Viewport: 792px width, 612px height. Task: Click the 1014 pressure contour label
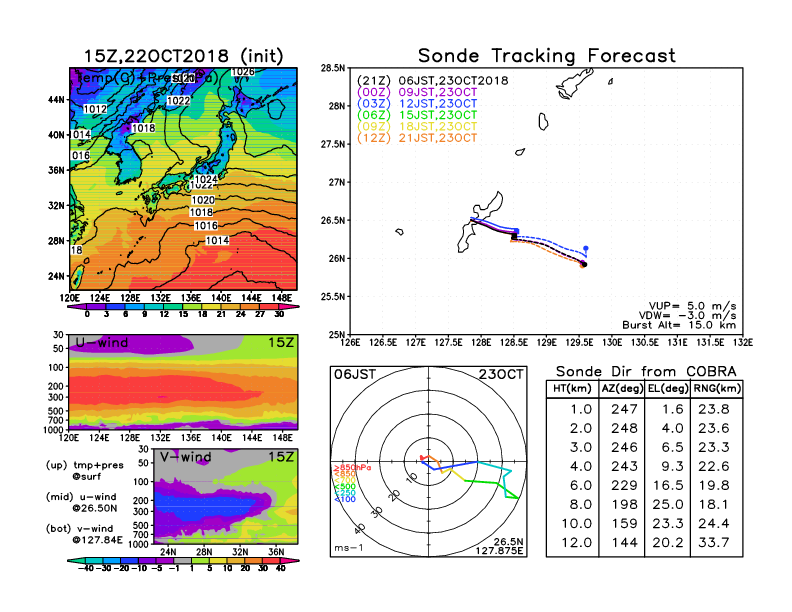[x=217, y=241]
